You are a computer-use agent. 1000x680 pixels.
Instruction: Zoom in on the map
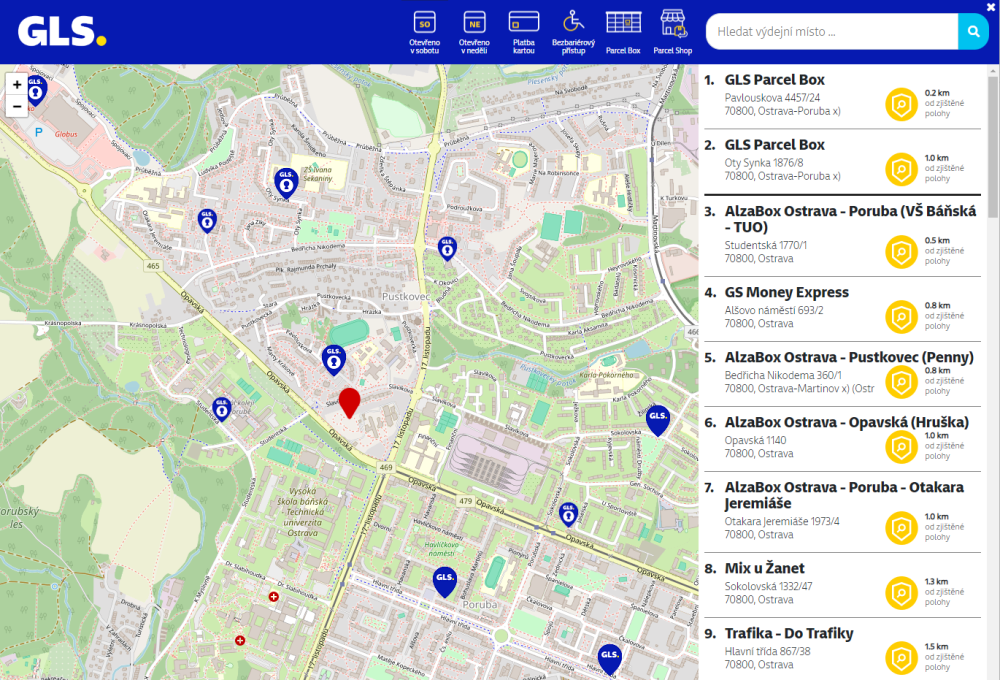click(x=17, y=84)
